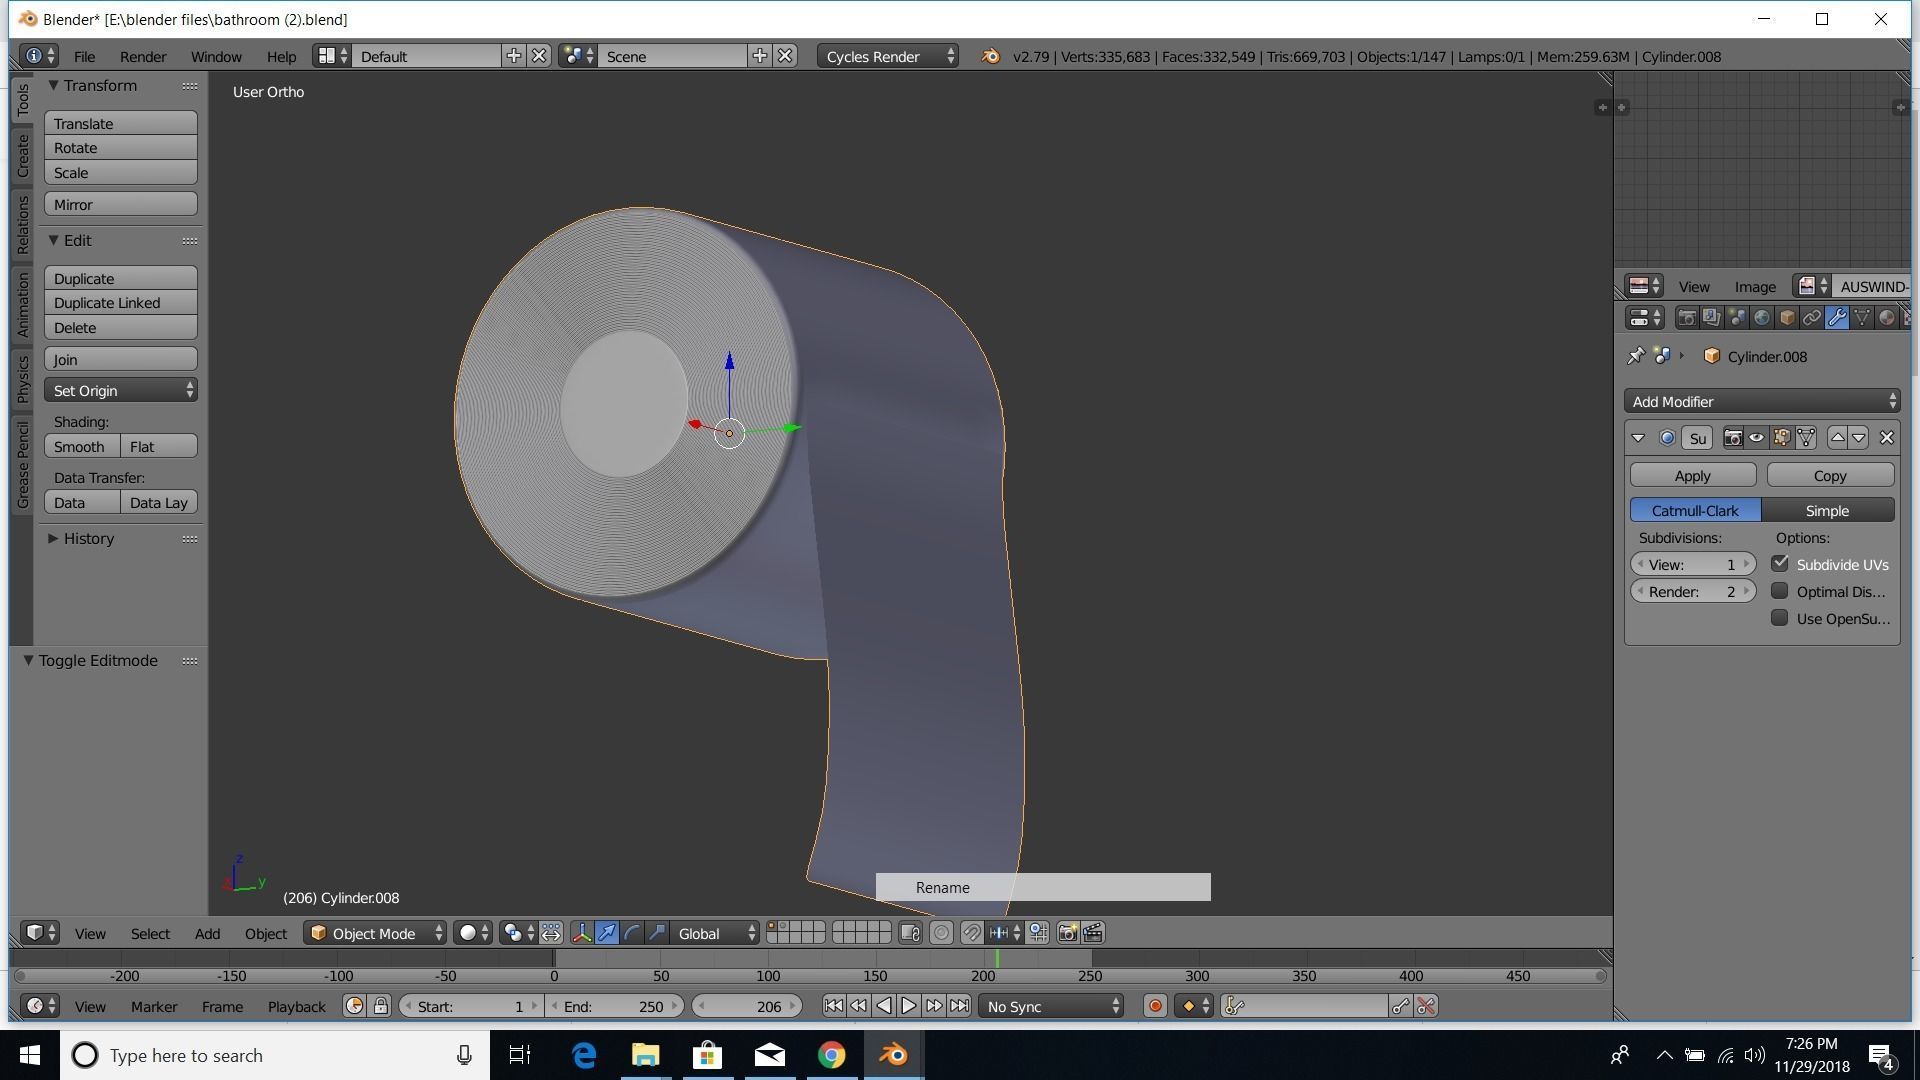Click the Apply modifier button
This screenshot has height=1080, width=1920.
[x=1692, y=476]
